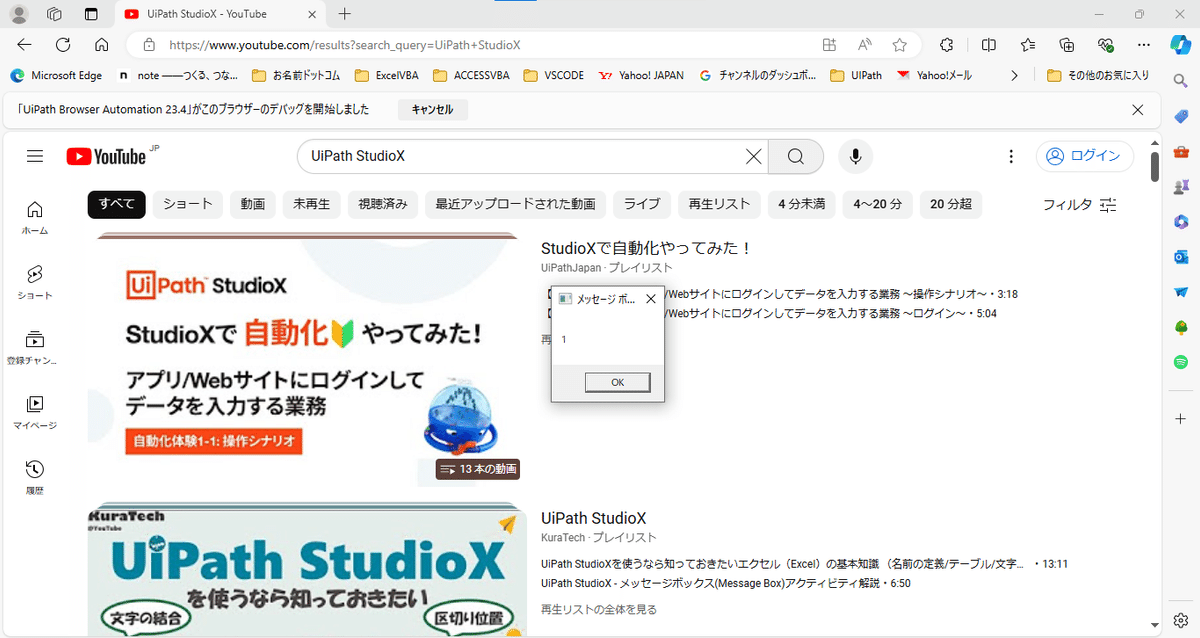Click OK in the message box
The image size is (1200, 638).
click(x=617, y=382)
